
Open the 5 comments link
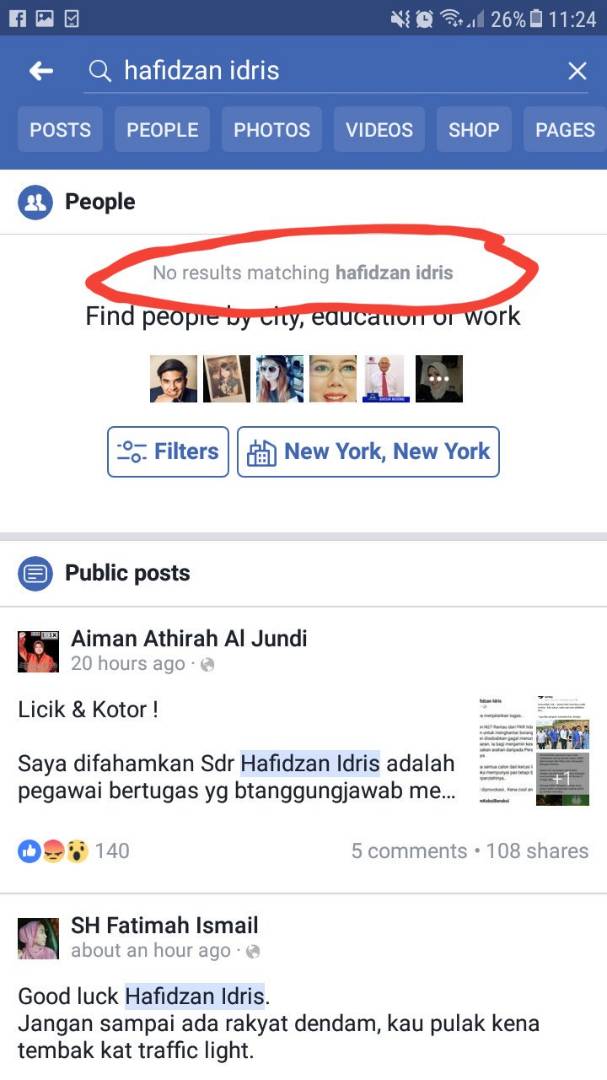pos(409,851)
